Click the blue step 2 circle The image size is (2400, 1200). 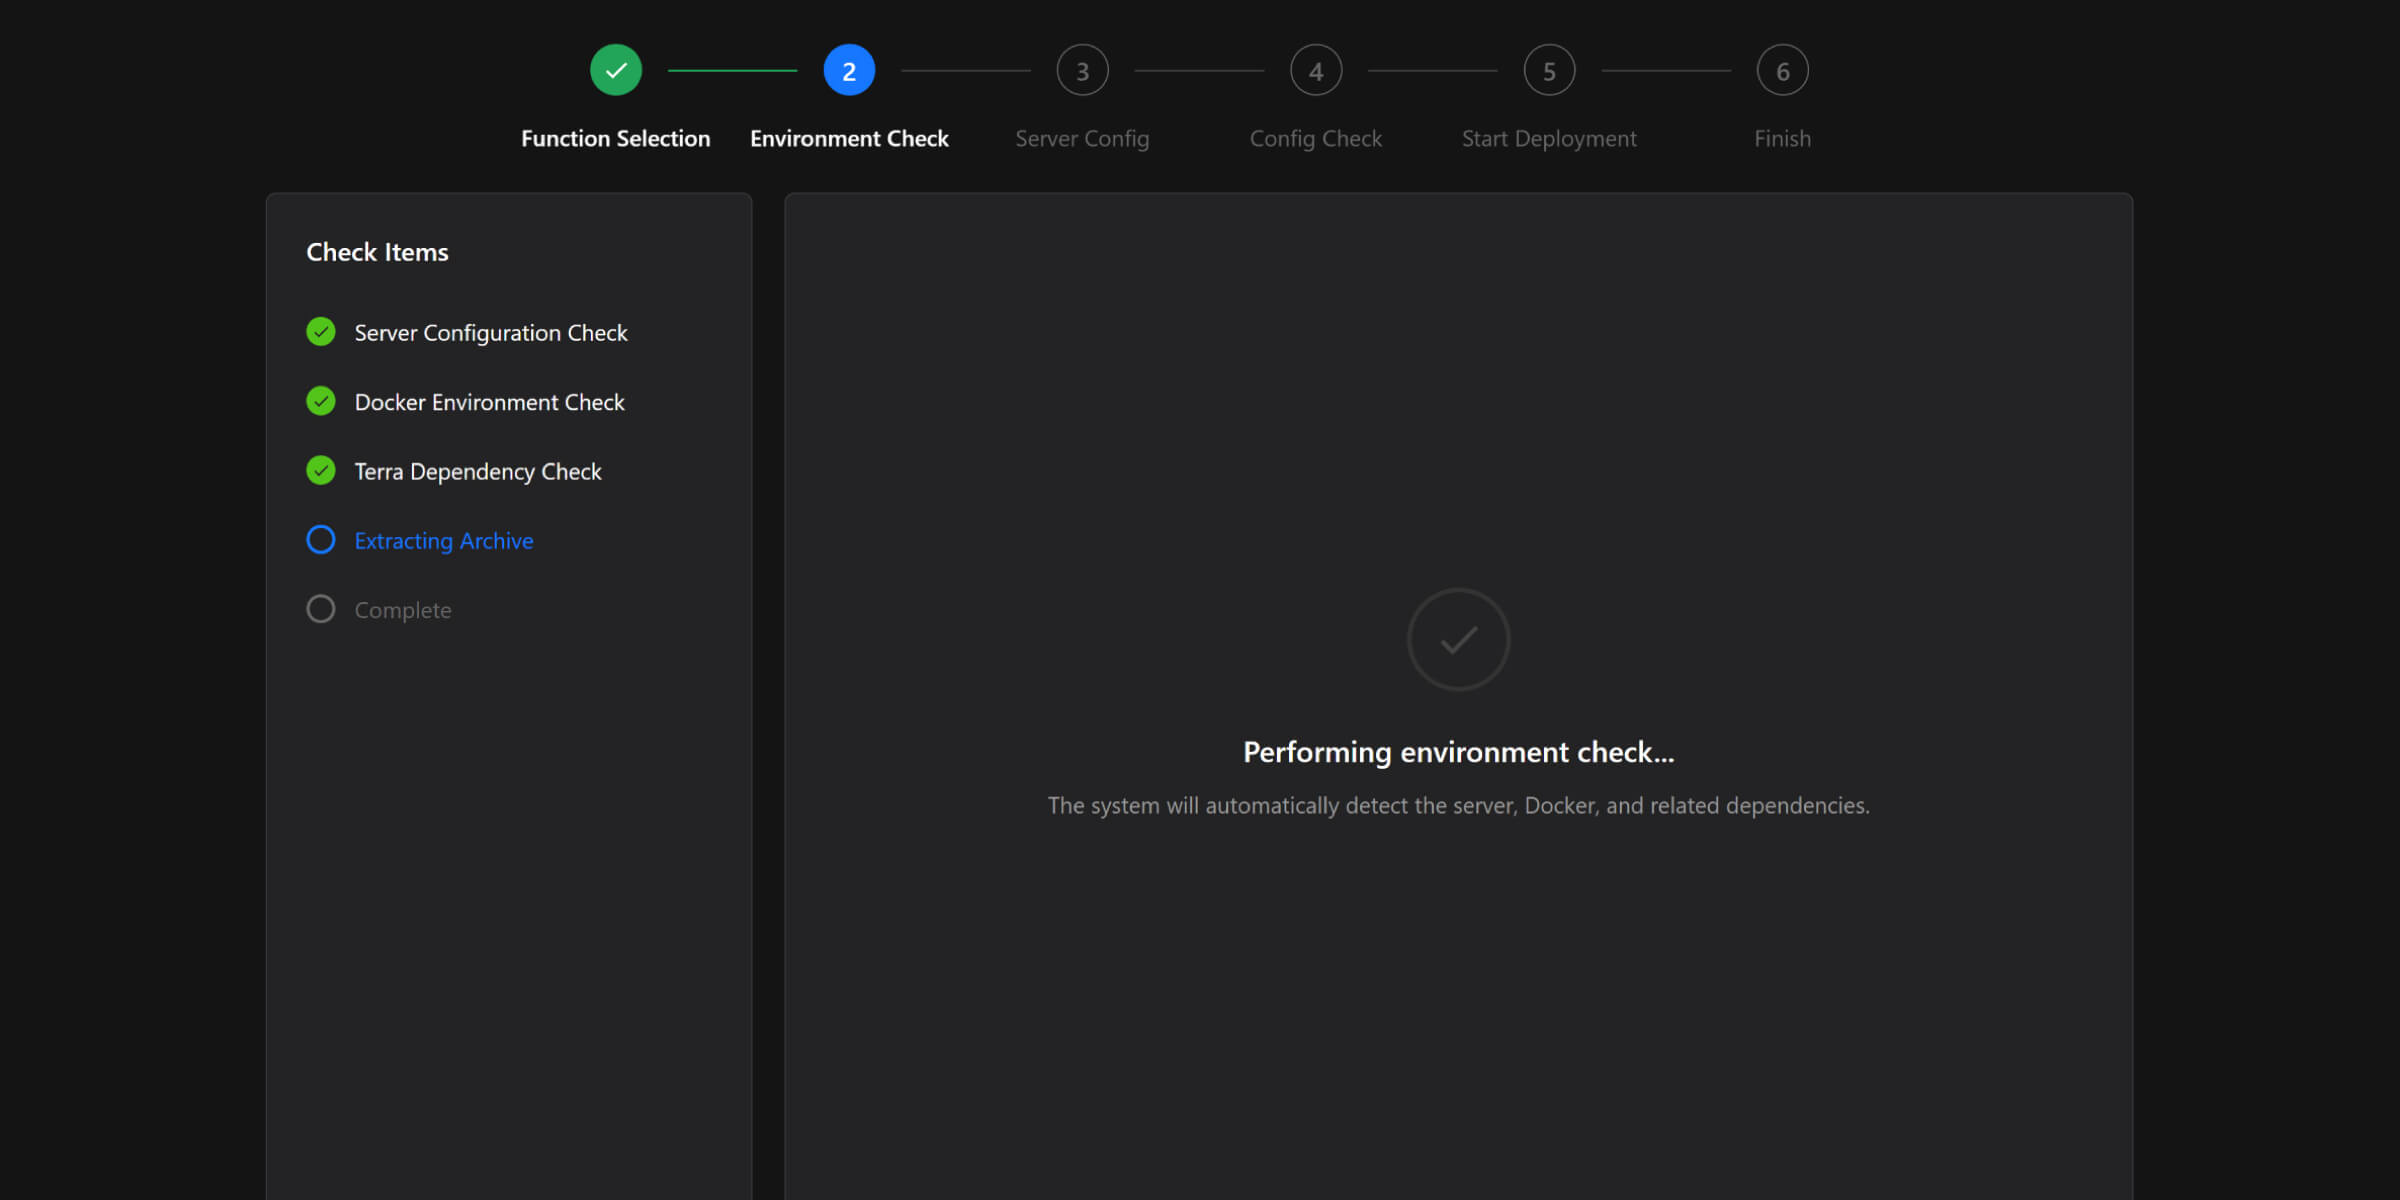point(849,71)
